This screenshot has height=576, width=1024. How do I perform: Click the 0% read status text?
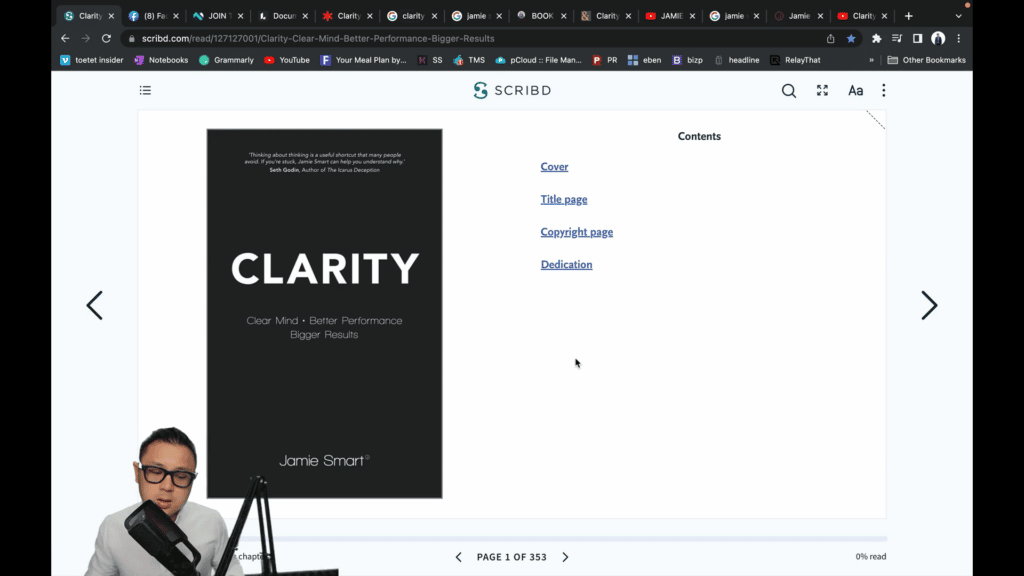871,556
